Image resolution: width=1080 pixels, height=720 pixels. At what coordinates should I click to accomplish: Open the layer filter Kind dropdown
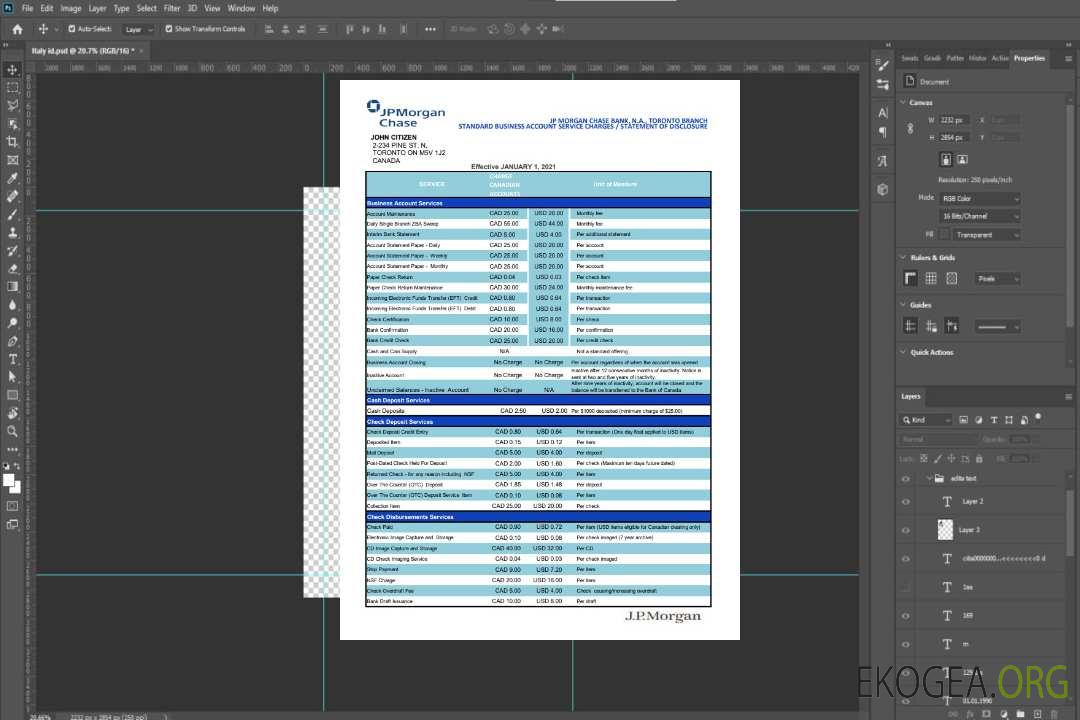(926, 420)
